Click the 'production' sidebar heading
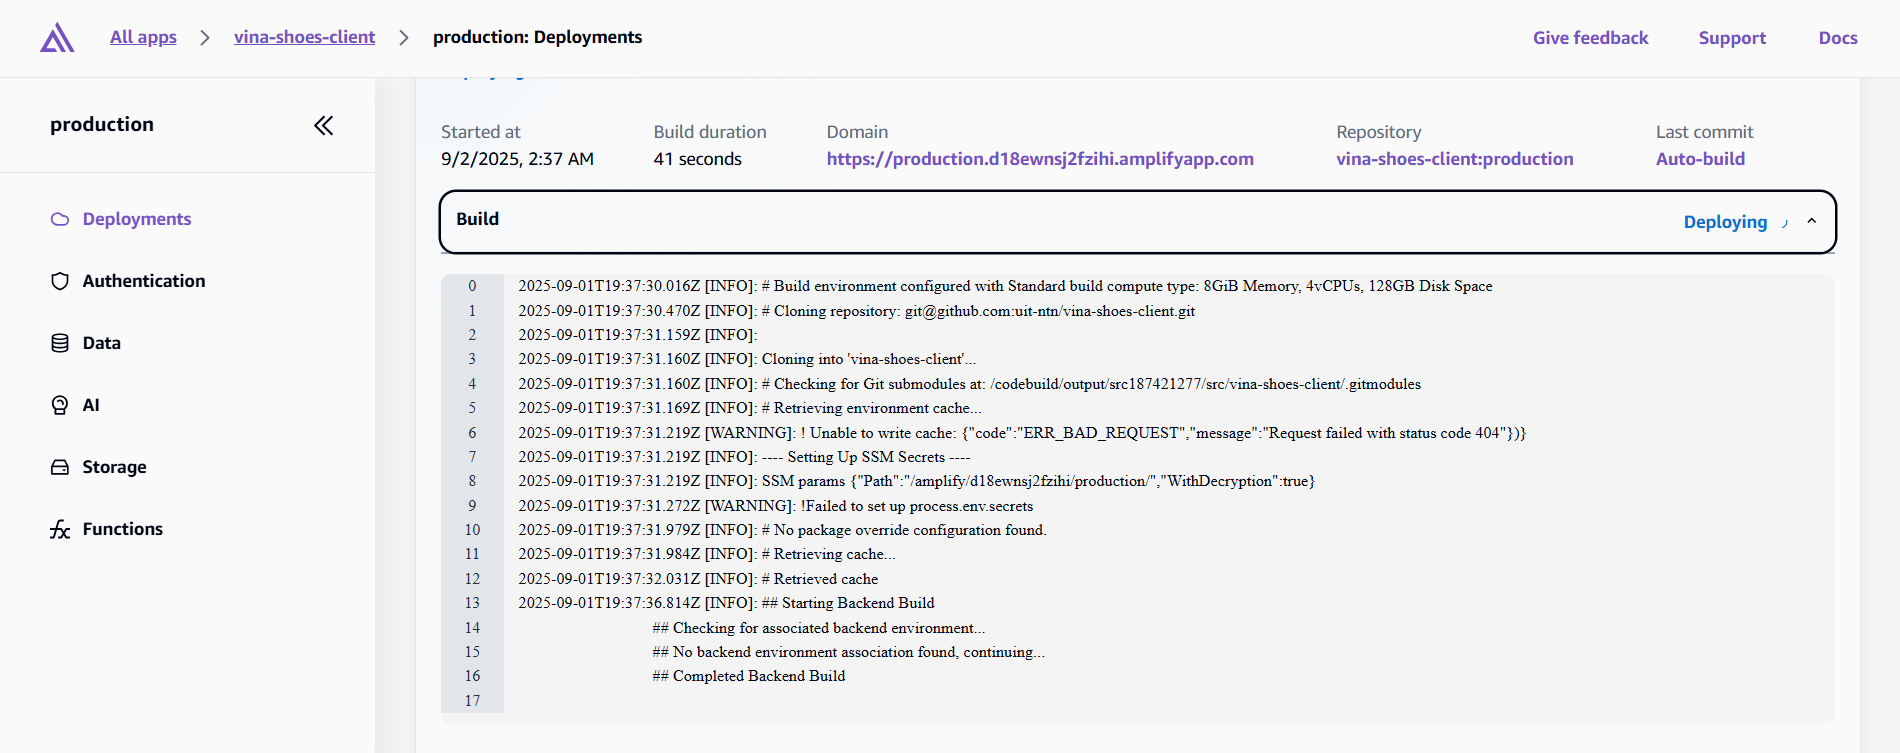1900x753 pixels. click(102, 124)
